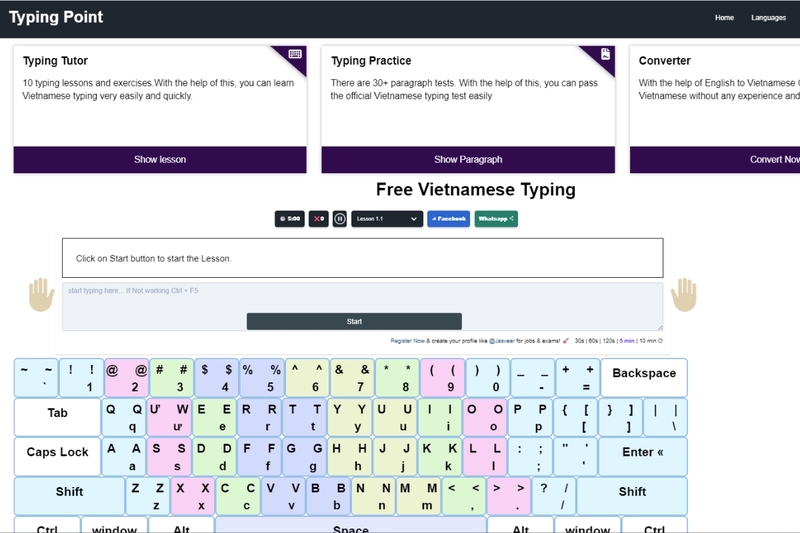Click the right hand icon
800x533 pixels.
point(684,294)
